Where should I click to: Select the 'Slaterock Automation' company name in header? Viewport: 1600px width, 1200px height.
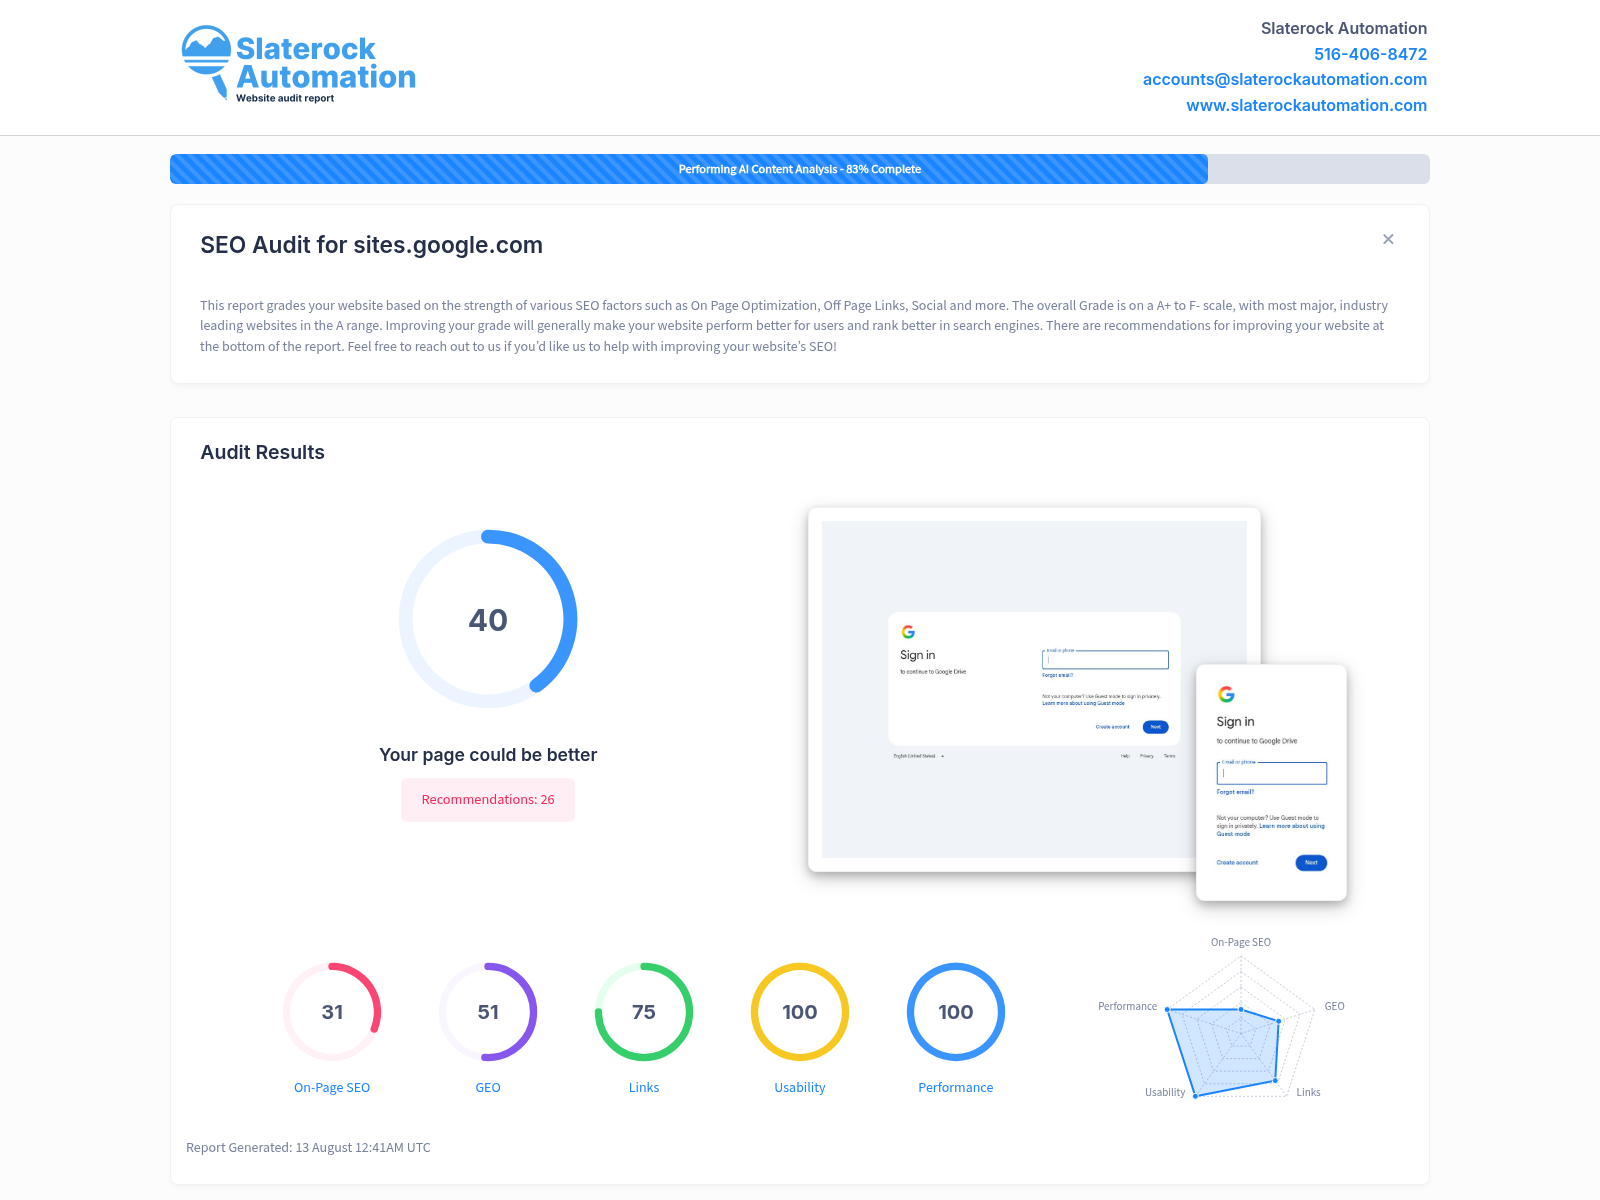click(x=1344, y=28)
